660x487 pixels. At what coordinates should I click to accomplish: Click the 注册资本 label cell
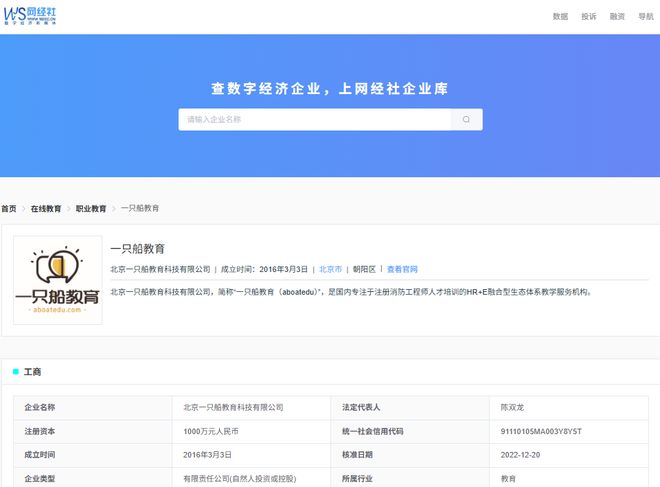tap(93, 431)
